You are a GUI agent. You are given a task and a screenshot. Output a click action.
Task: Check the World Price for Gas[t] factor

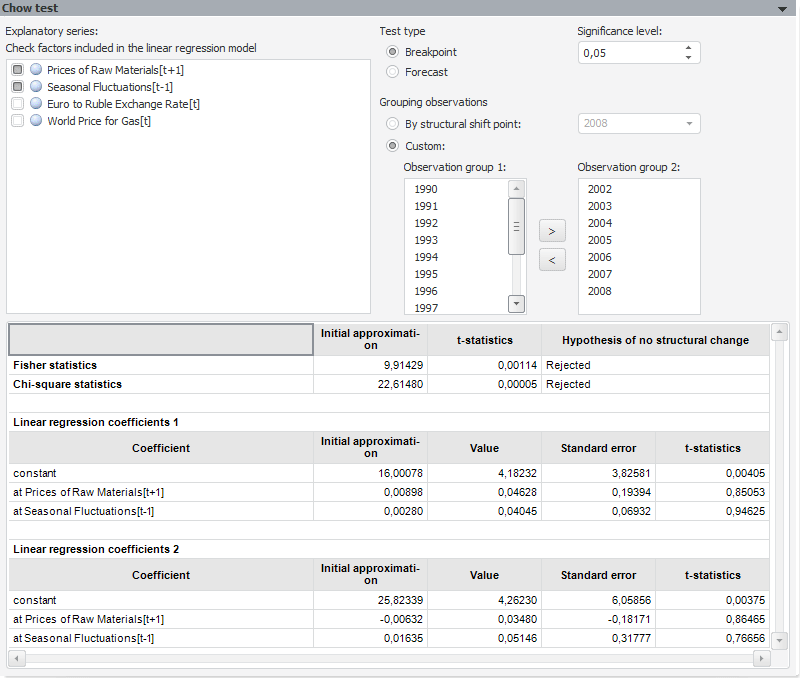click(x=18, y=121)
